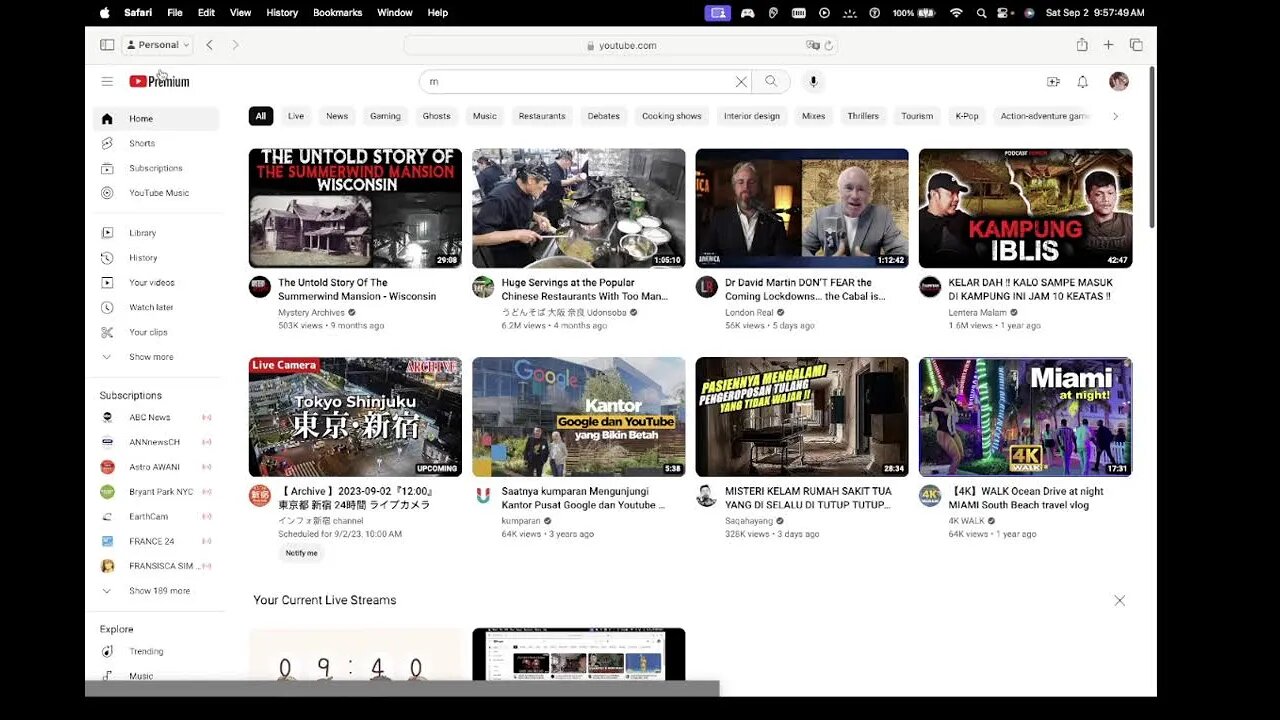Expand Show 189 more subscriptions
This screenshot has width=1280, height=720.
[x=156, y=591]
